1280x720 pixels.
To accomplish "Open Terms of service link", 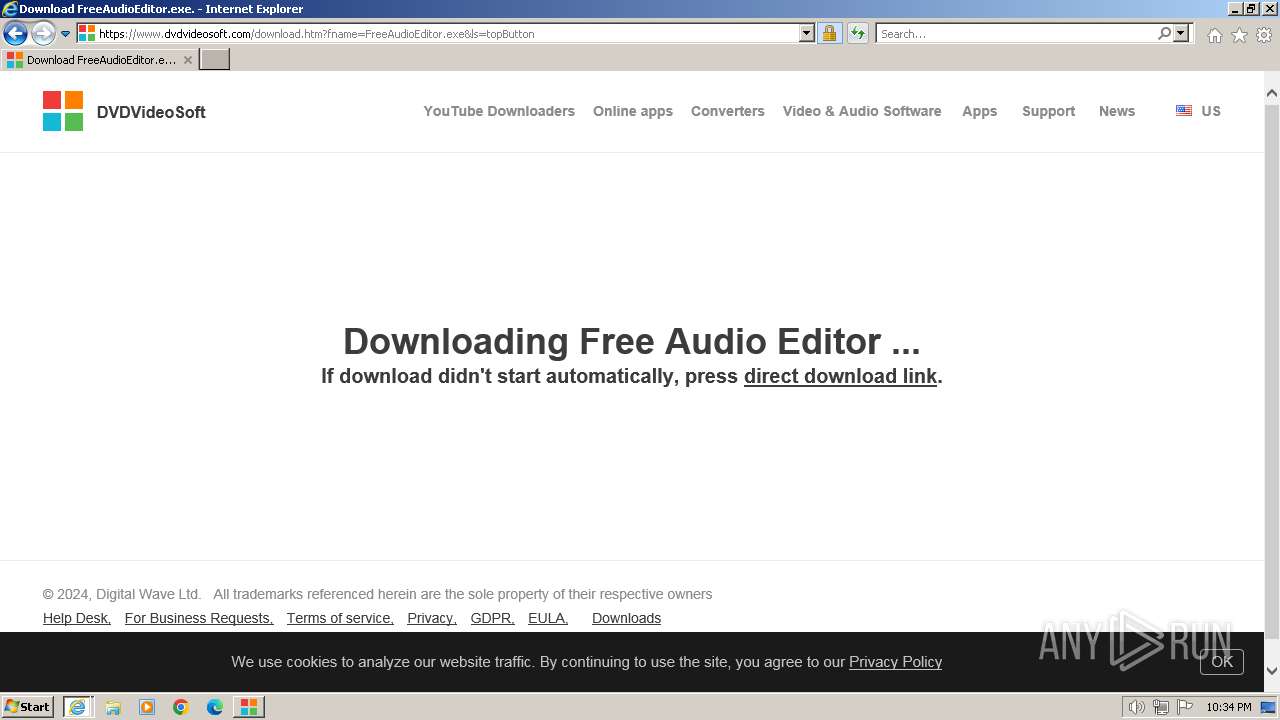I will [x=340, y=618].
